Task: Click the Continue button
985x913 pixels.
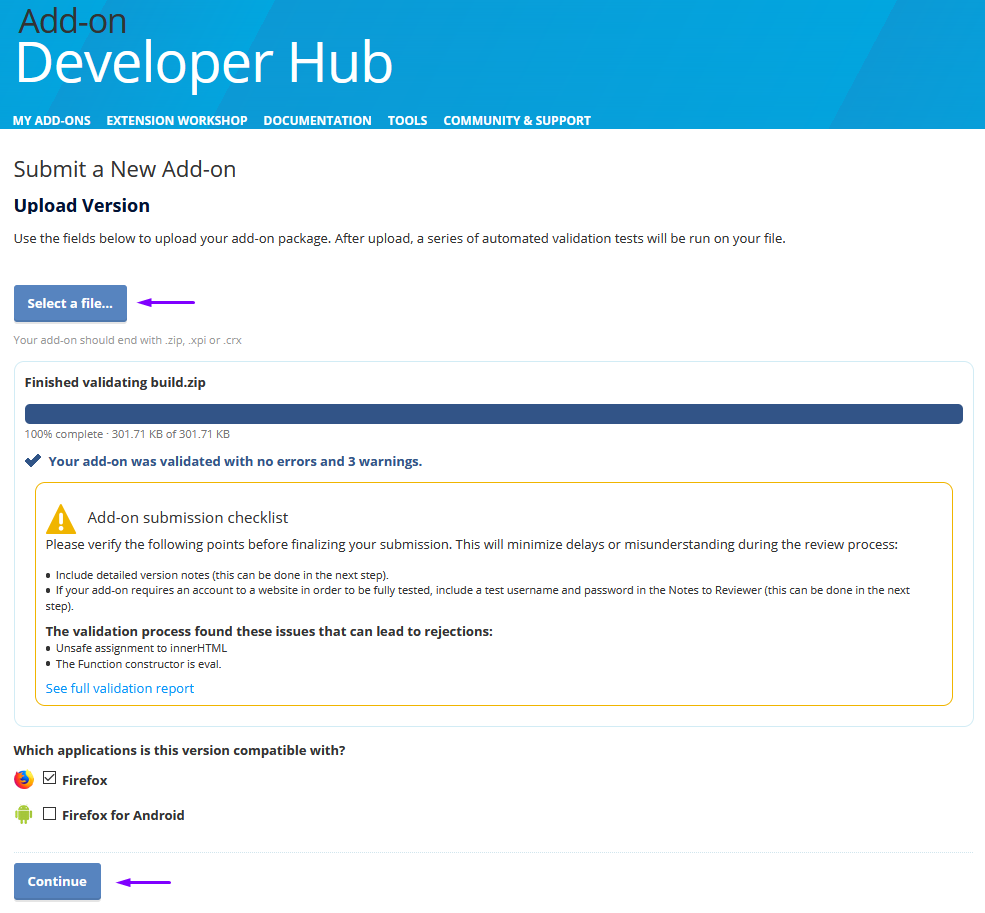Action: tap(57, 882)
